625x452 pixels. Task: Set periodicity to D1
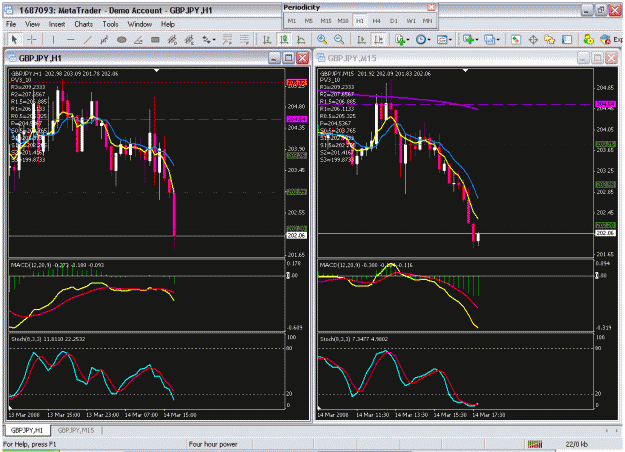coord(394,21)
